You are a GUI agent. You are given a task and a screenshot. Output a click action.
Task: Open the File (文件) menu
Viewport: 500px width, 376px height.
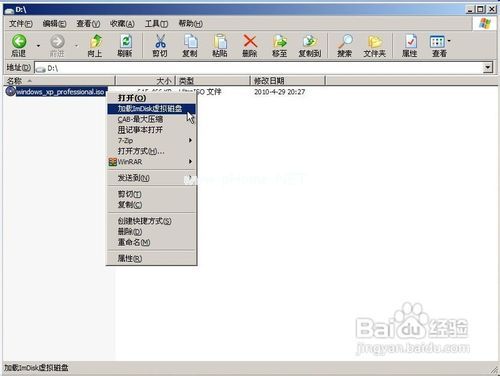coord(21,24)
